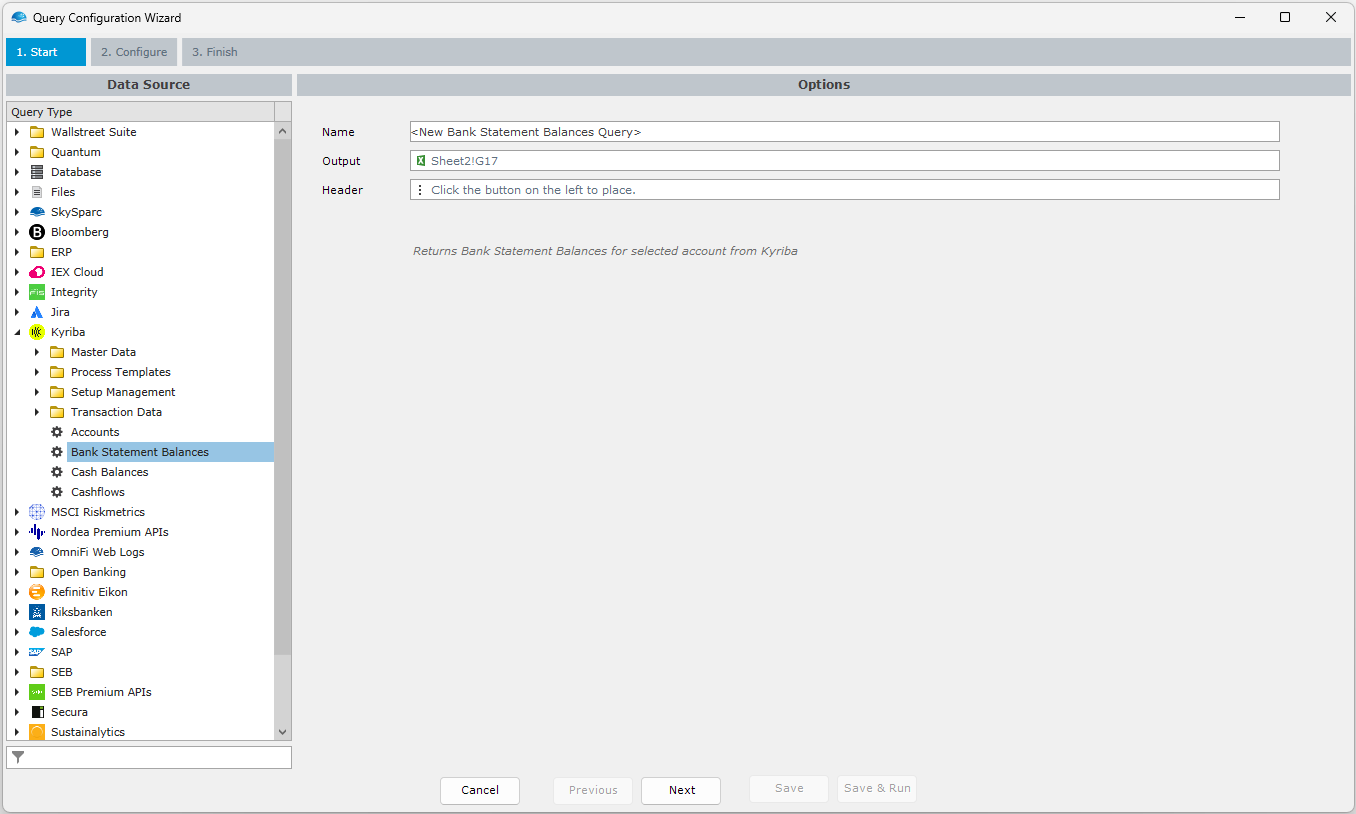Click the Nordea Premium APIs icon
This screenshot has width=1356, height=814.
tap(37, 532)
